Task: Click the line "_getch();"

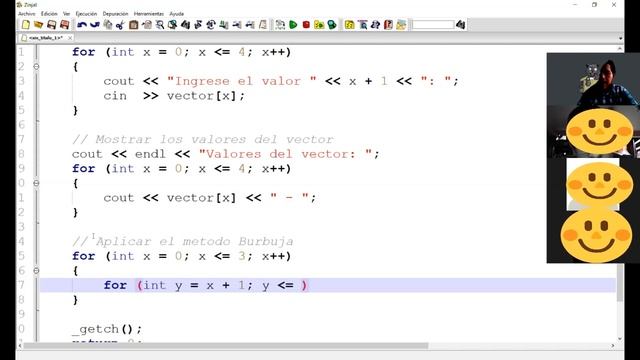Action: point(107,329)
